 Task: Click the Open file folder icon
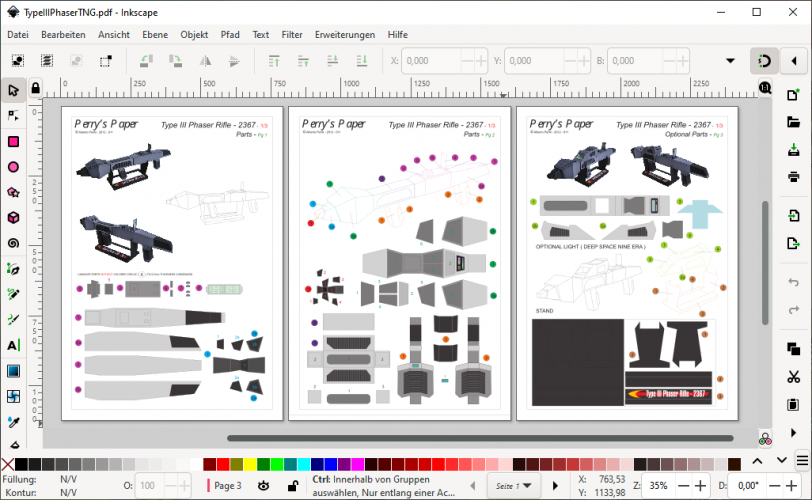pyautogui.click(x=793, y=122)
